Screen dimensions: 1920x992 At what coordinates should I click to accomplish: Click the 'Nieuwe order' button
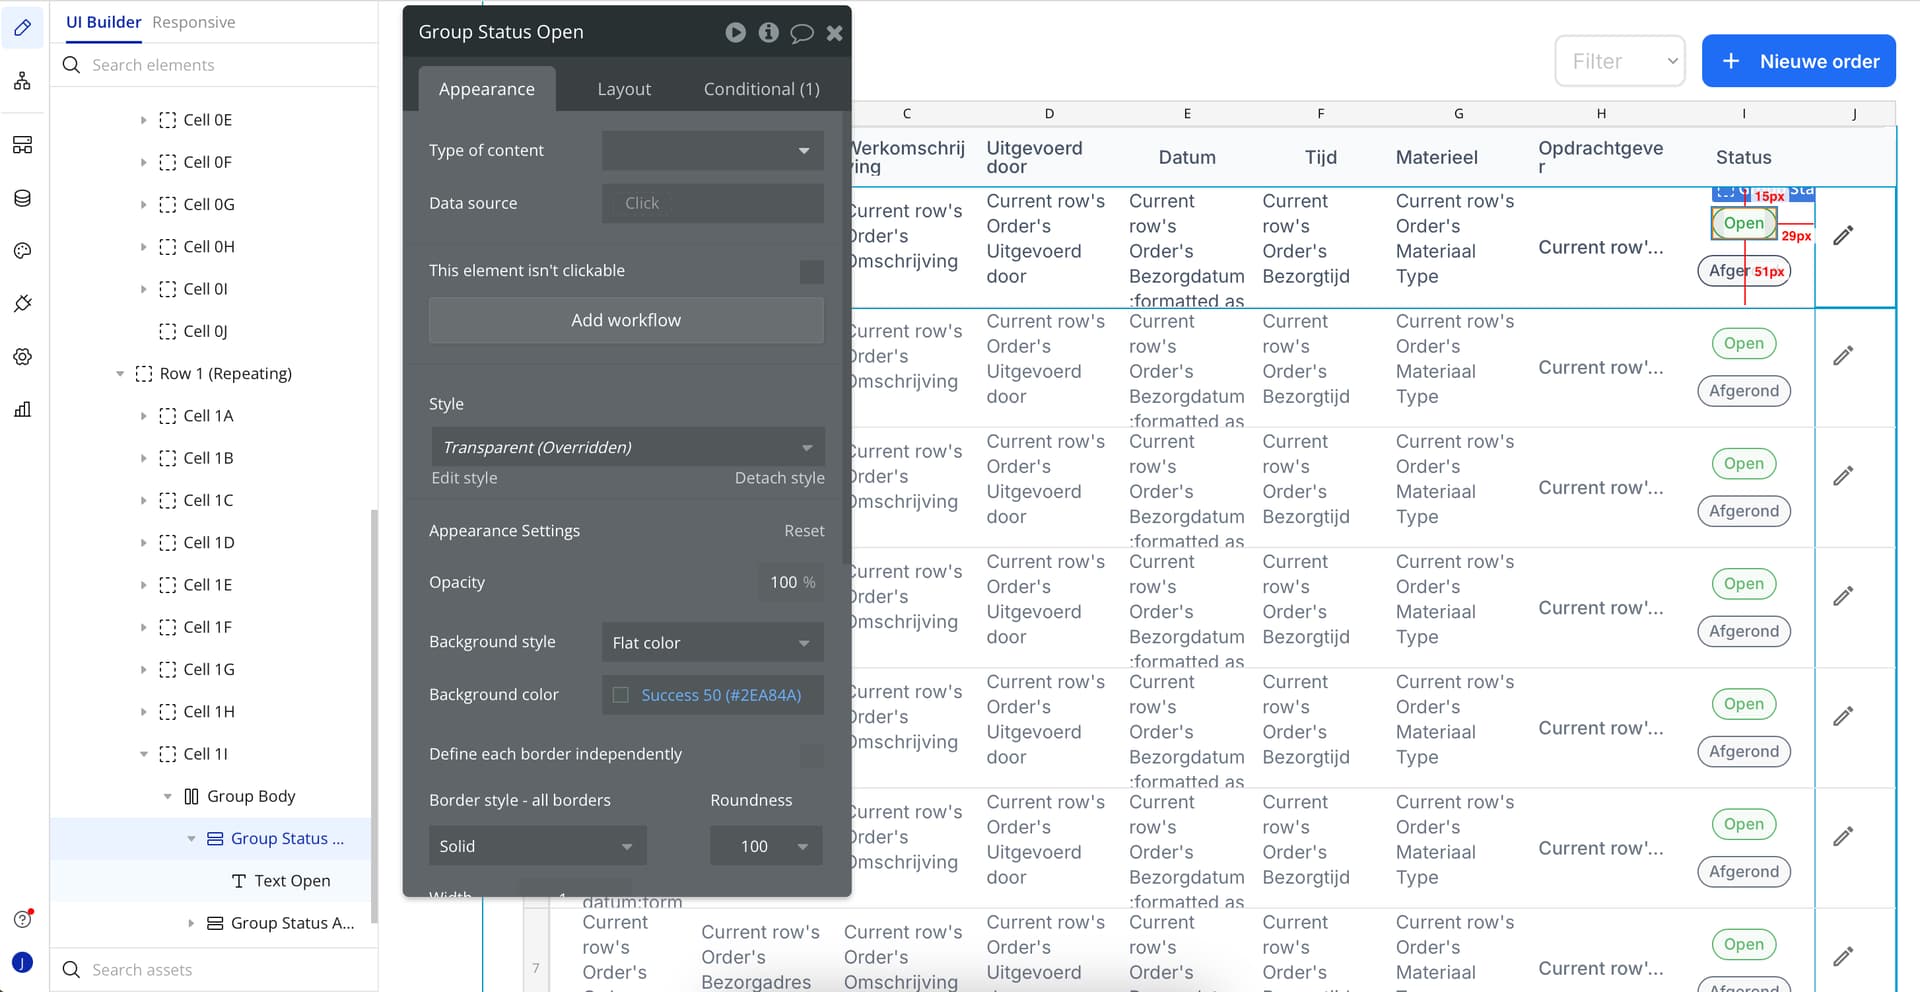1798,61
